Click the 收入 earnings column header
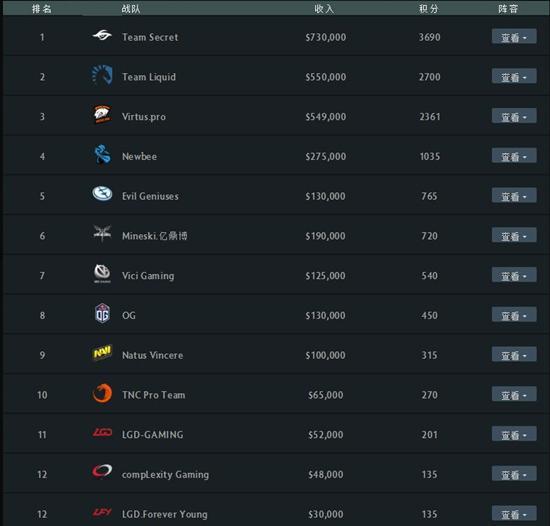 pos(324,9)
